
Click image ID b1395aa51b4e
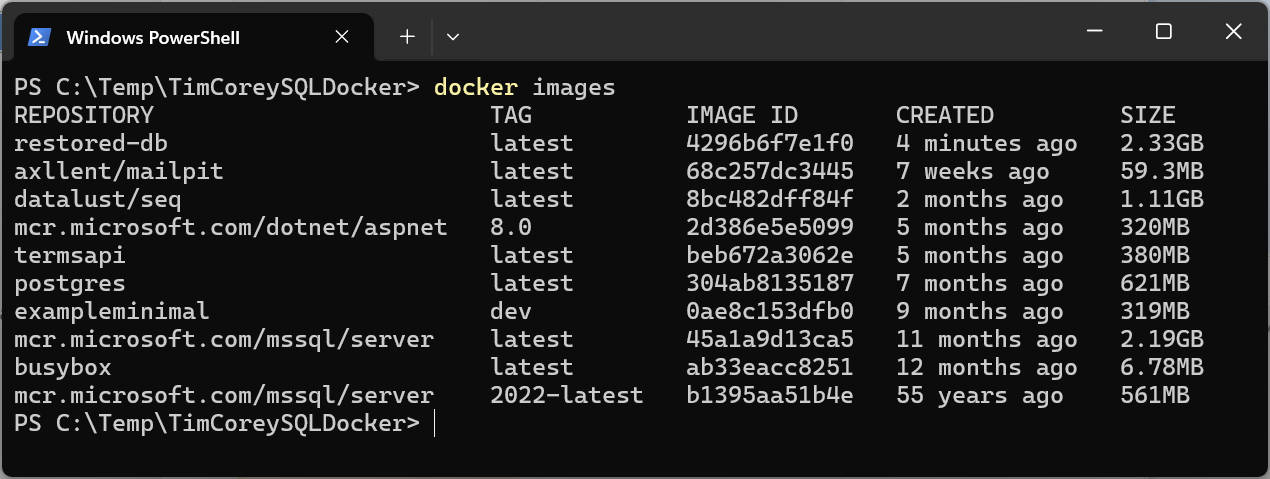(770, 395)
